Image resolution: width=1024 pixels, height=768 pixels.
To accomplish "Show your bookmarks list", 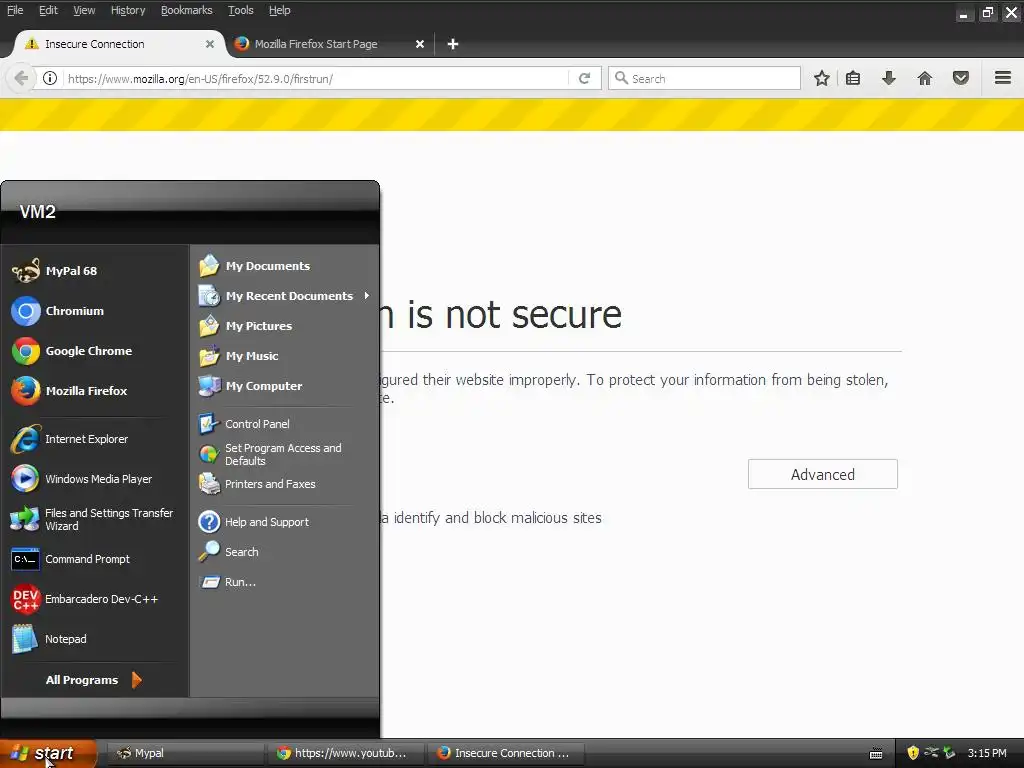I will pos(853,78).
